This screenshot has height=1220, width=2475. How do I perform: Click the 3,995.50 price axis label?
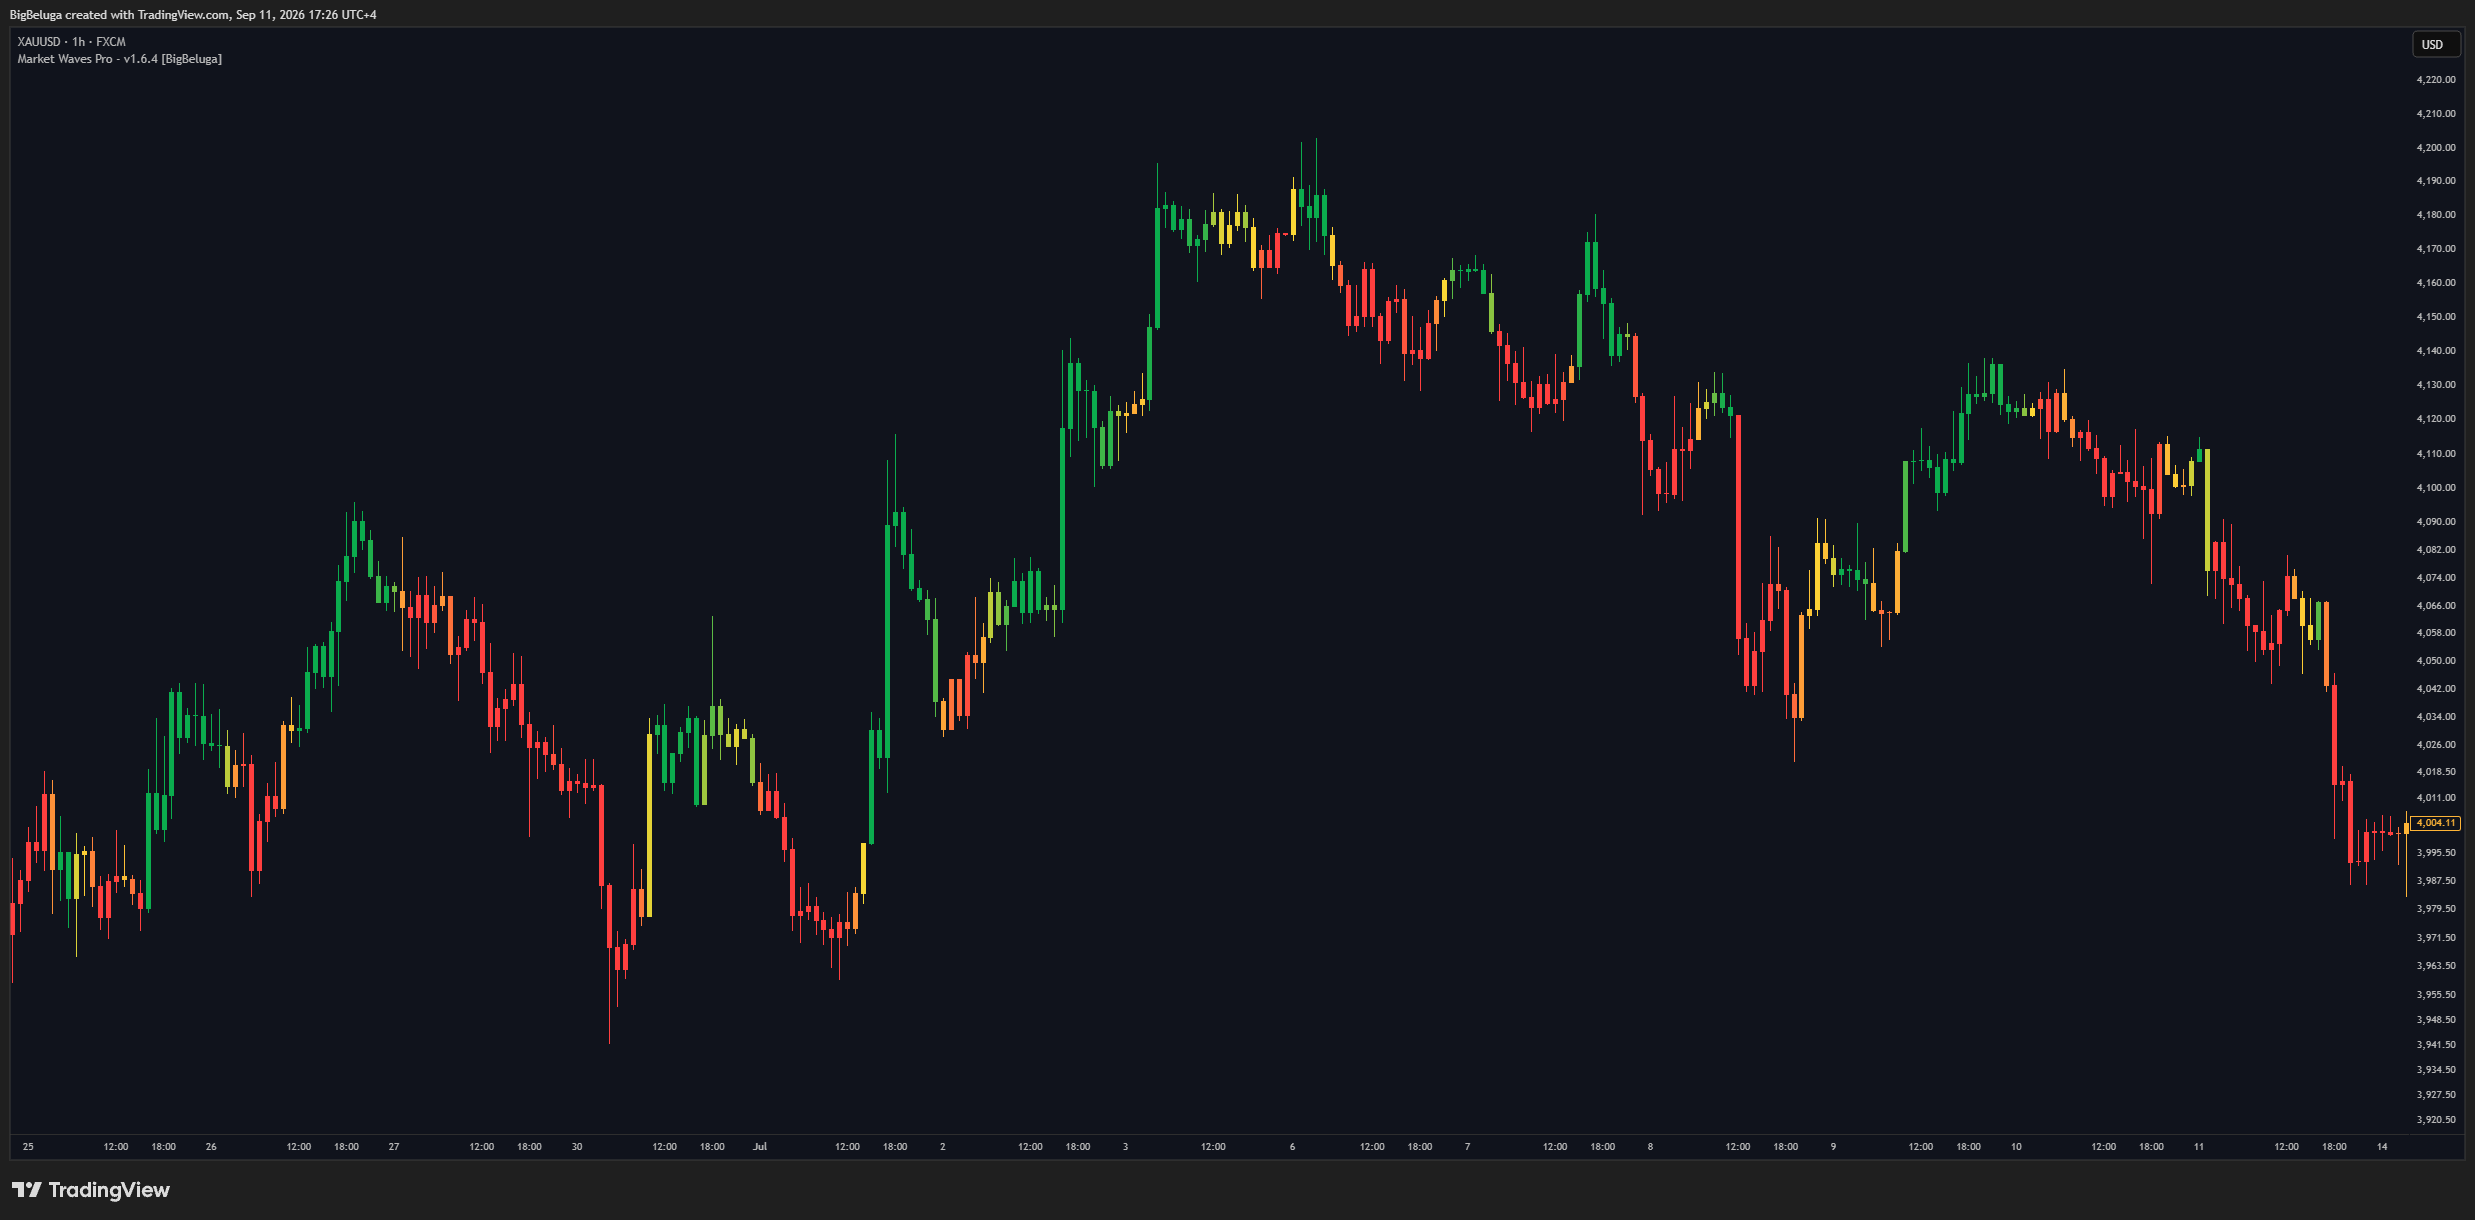point(2436,853)
